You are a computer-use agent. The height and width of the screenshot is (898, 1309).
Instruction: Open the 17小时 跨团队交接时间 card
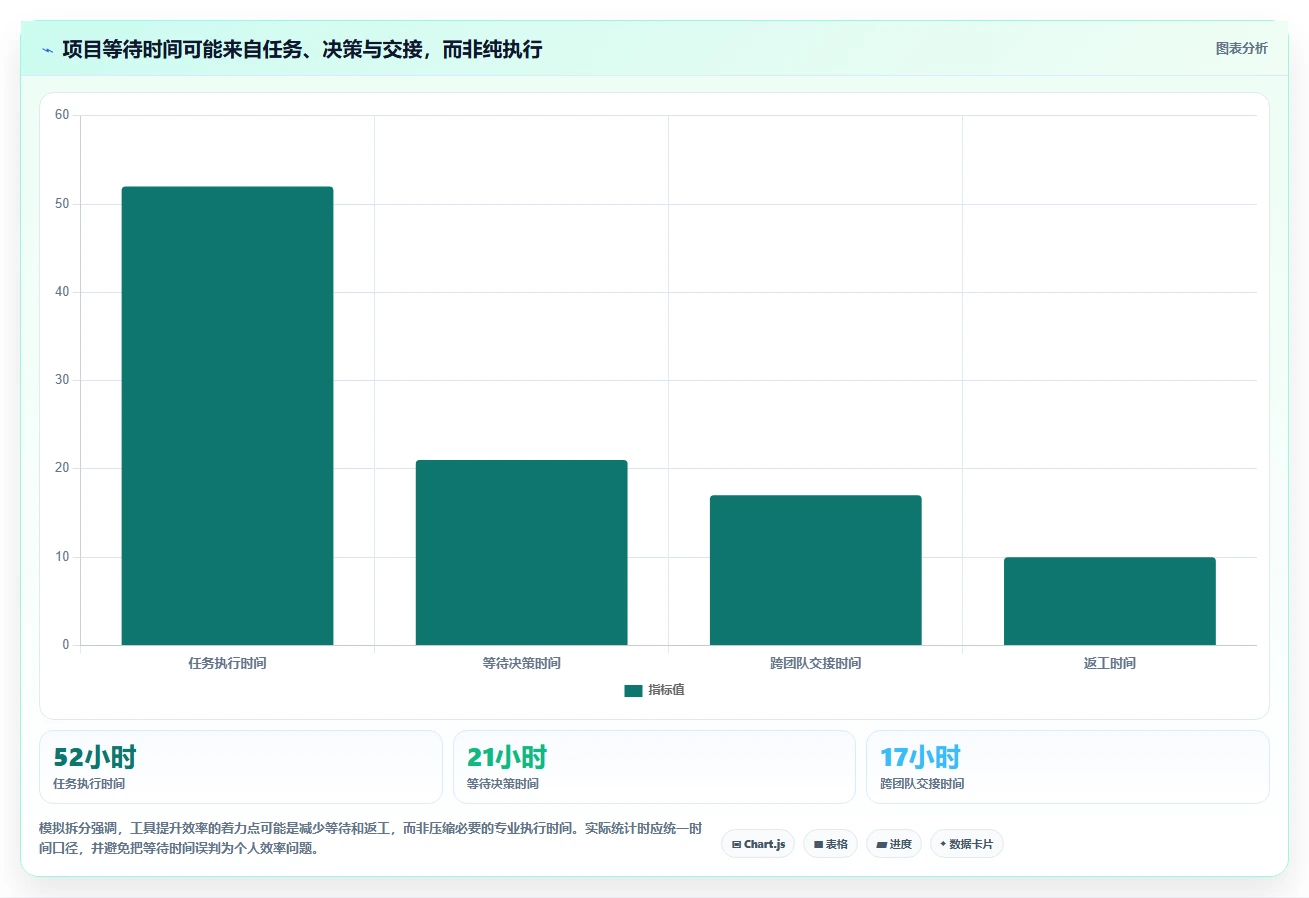(1068, 767)
